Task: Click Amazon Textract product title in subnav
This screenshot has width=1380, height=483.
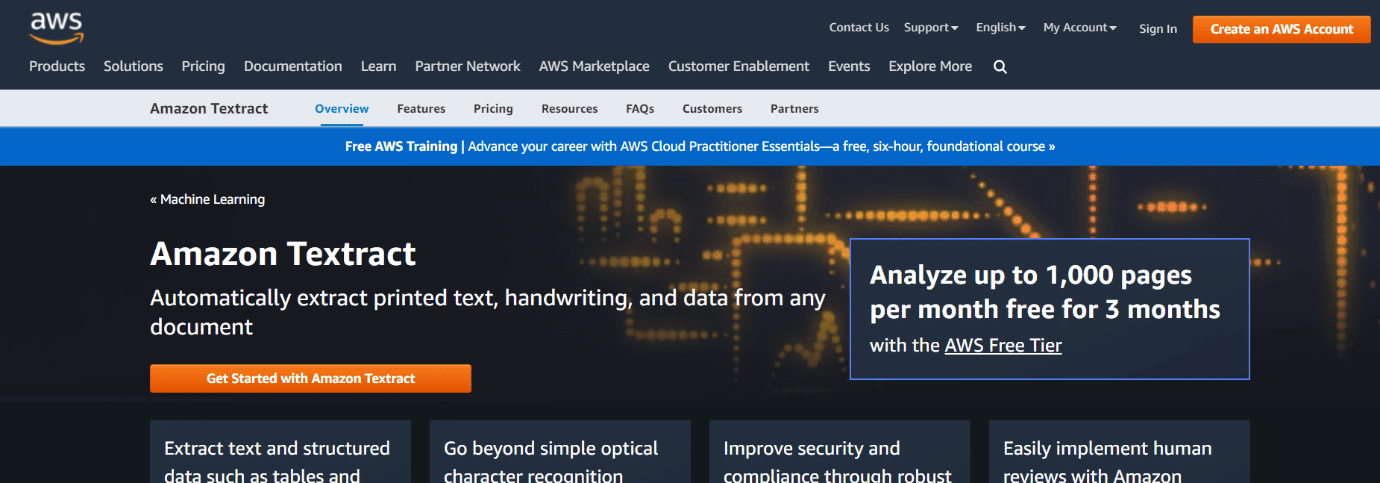Action: (209, 108)
